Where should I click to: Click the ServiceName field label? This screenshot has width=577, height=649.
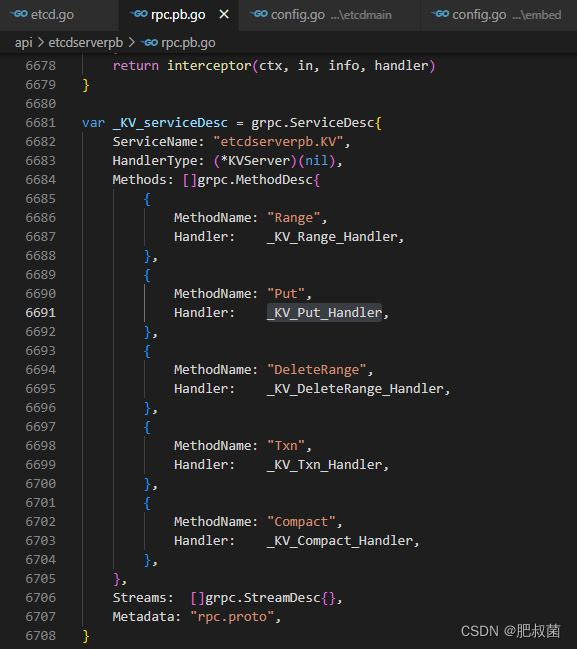tap(155, 142)
